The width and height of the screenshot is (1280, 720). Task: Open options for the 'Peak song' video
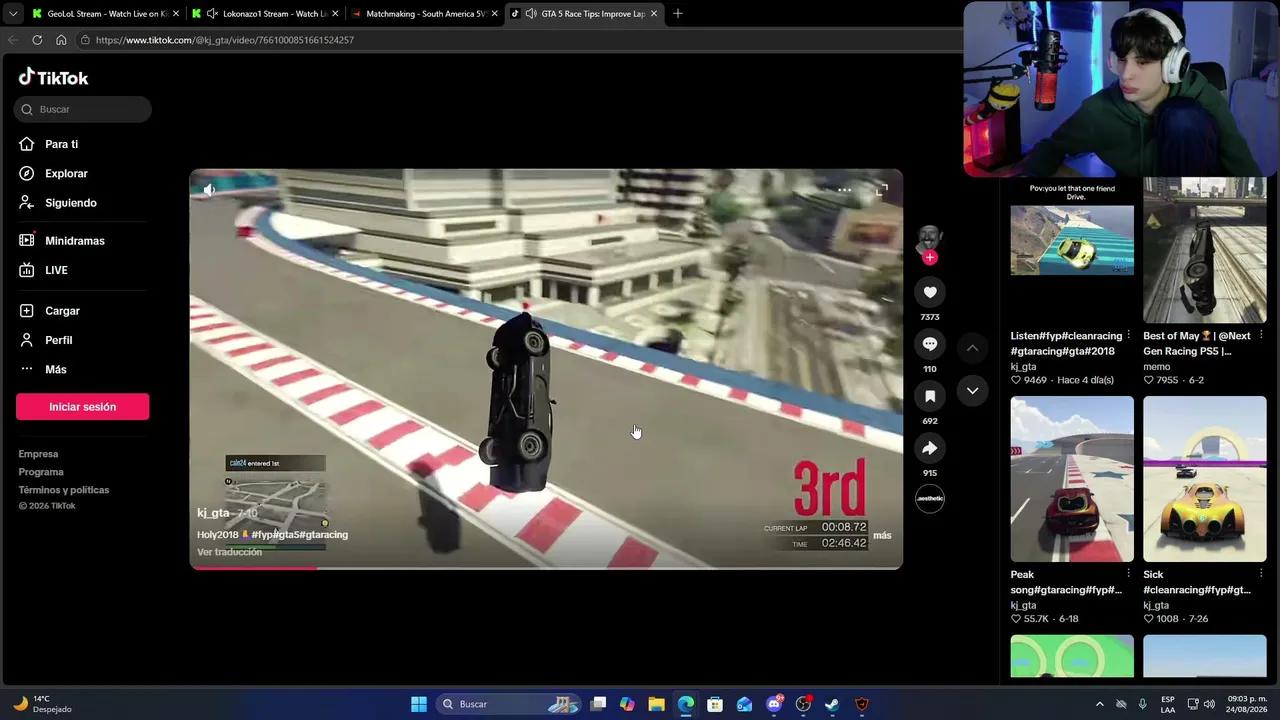click(x=1129, y=575)
